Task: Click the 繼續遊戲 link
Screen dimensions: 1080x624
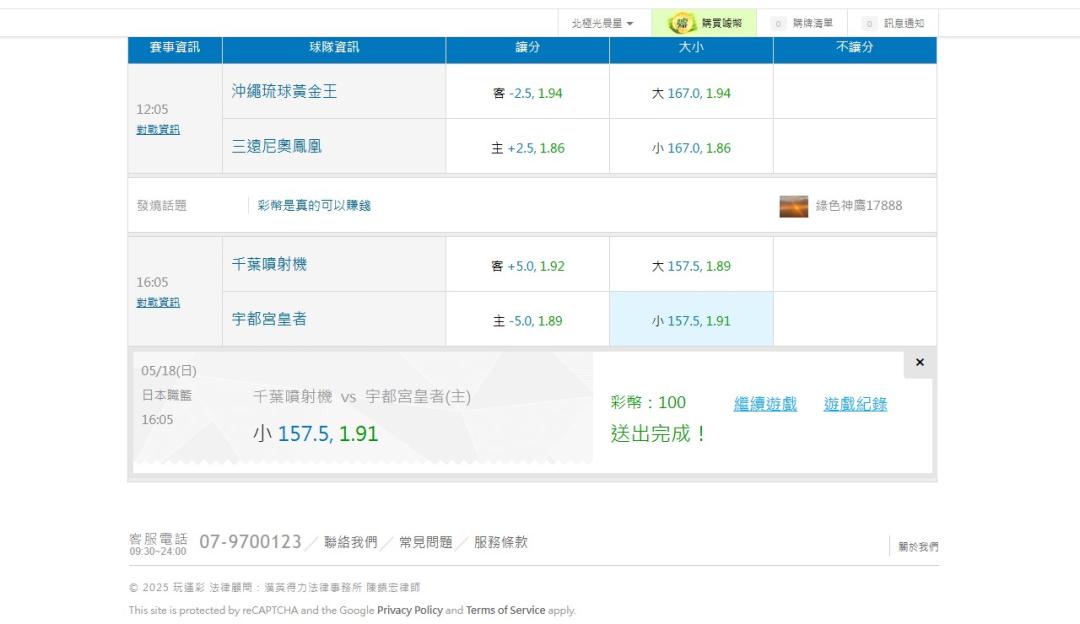Action: pos(765,404)
